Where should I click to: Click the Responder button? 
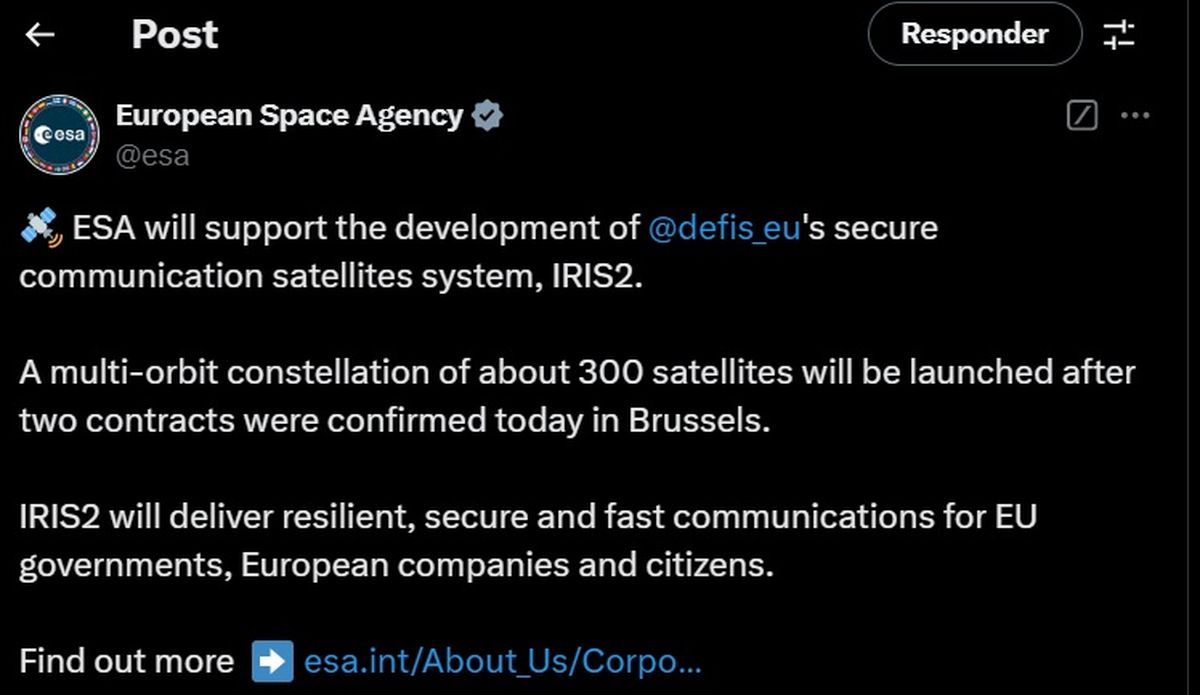(974, 34)
